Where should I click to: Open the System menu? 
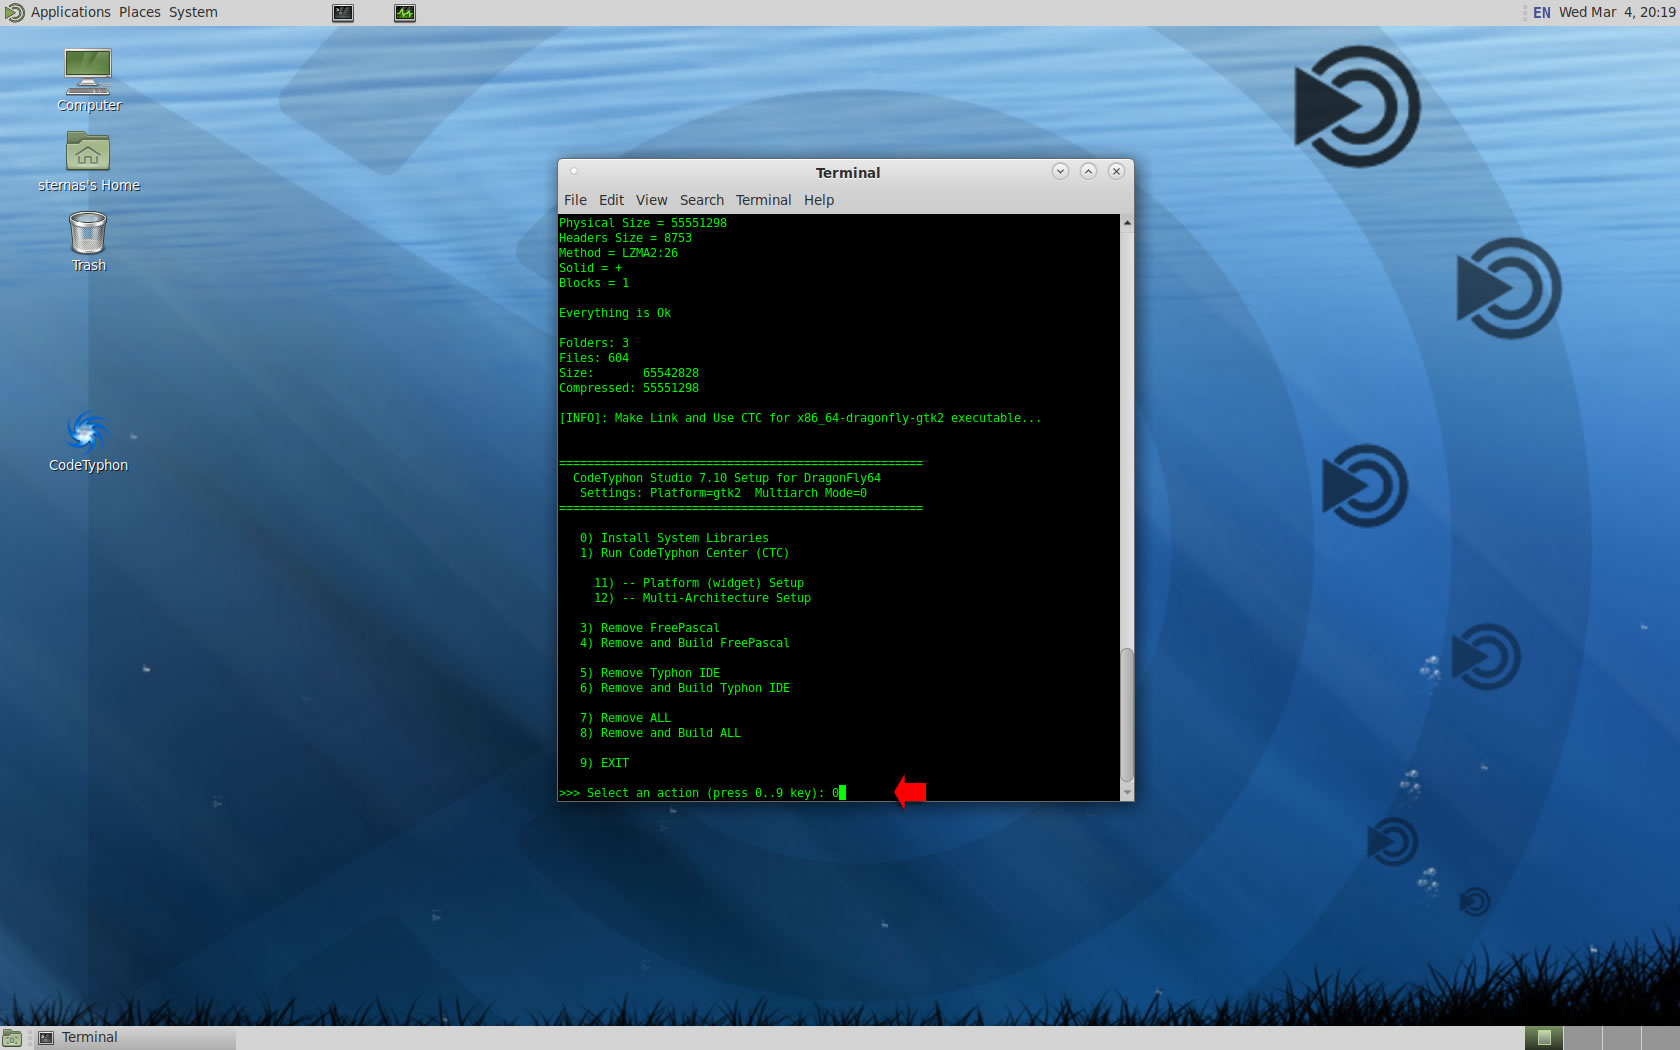(x=193, y=12)
